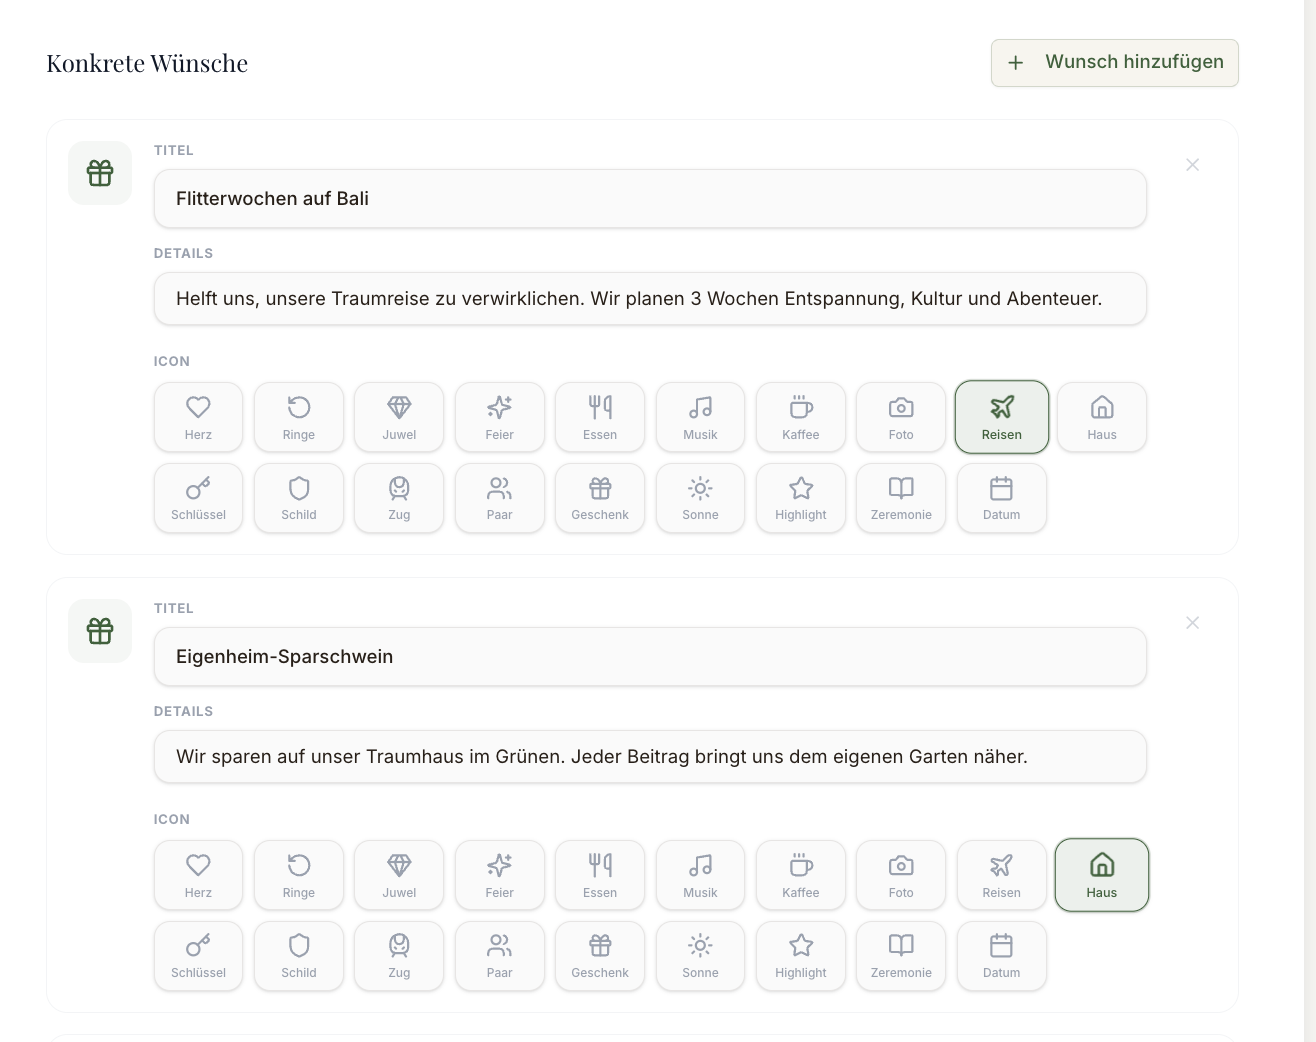Edit the Eigenheim-Sparschwein title field
Image resolution: width=1316 pixels, height=1042 pixels.
(650, 657)
